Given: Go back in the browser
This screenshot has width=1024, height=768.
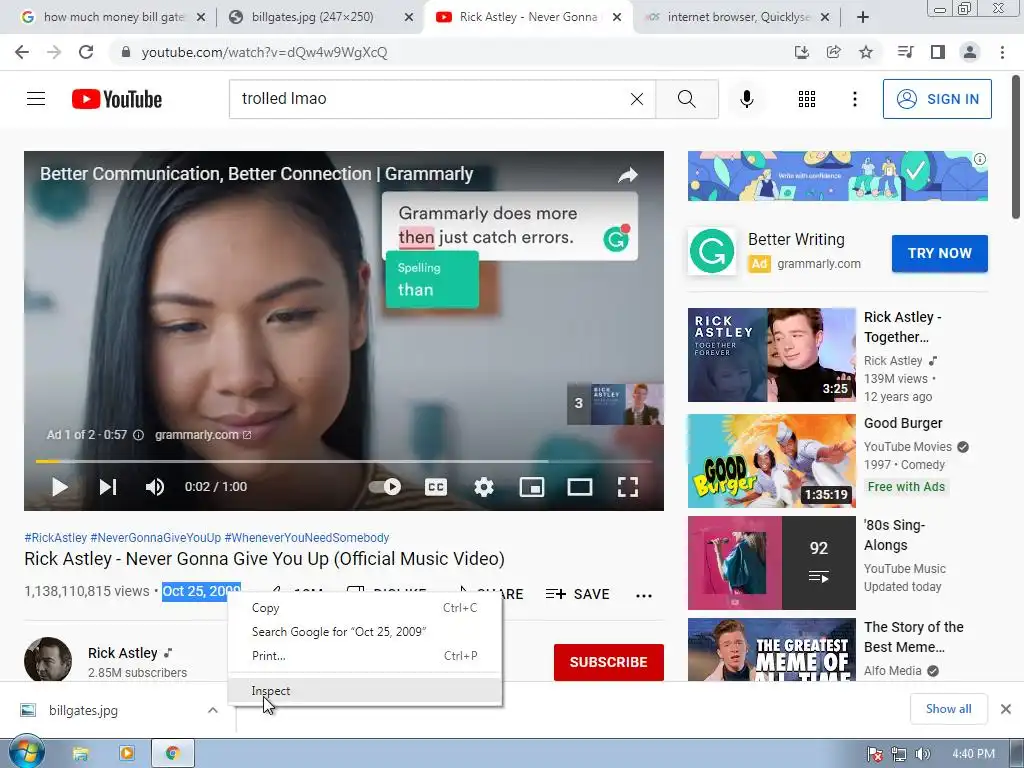Looking at the screenshot, I should point(22,52).
